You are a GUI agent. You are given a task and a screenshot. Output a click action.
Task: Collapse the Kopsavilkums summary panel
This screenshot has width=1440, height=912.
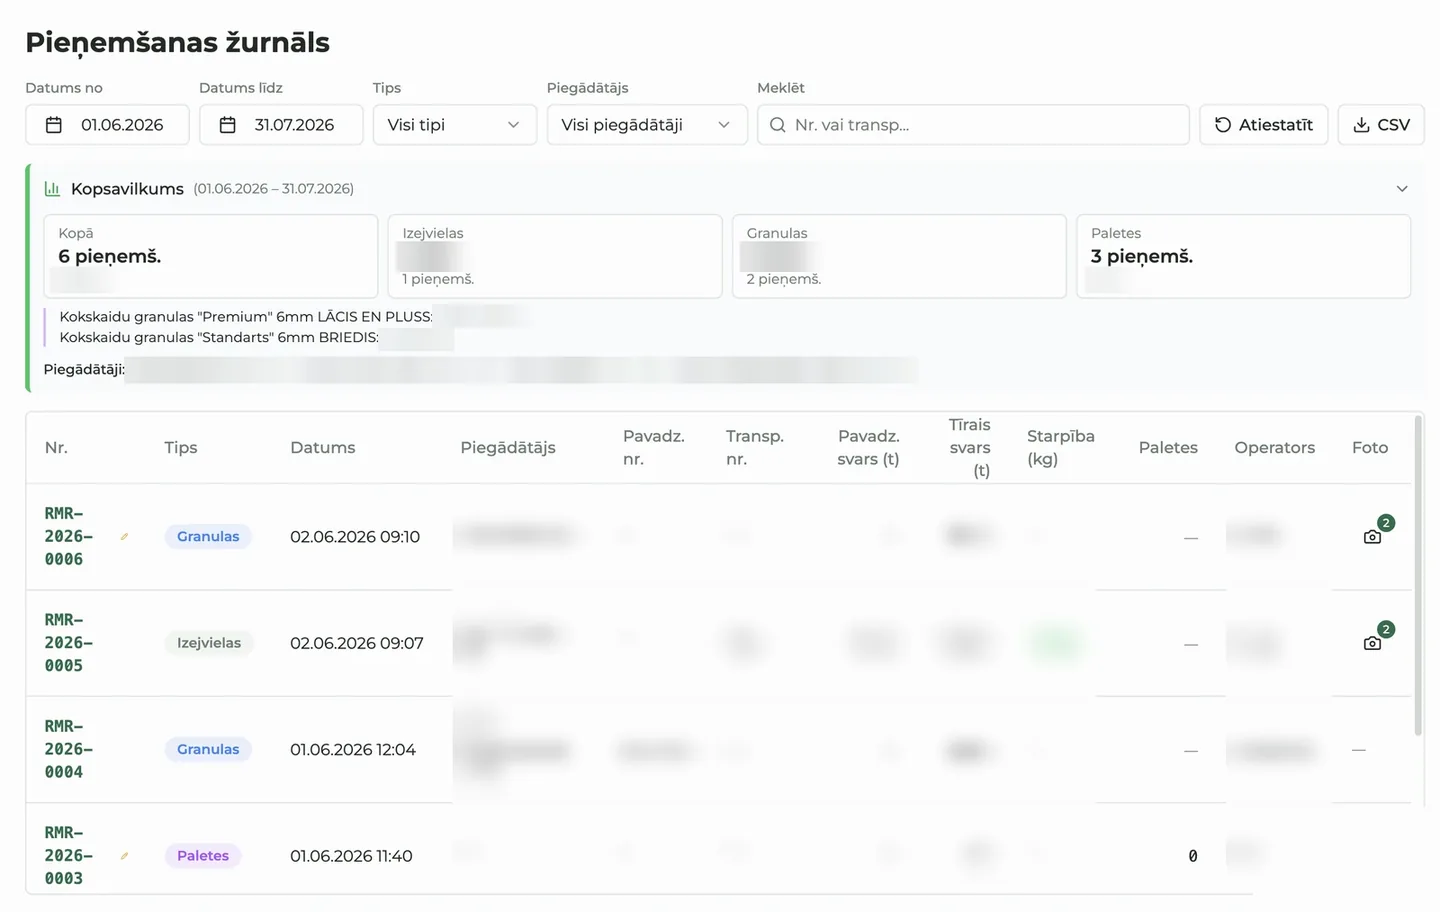(1402, 188)
